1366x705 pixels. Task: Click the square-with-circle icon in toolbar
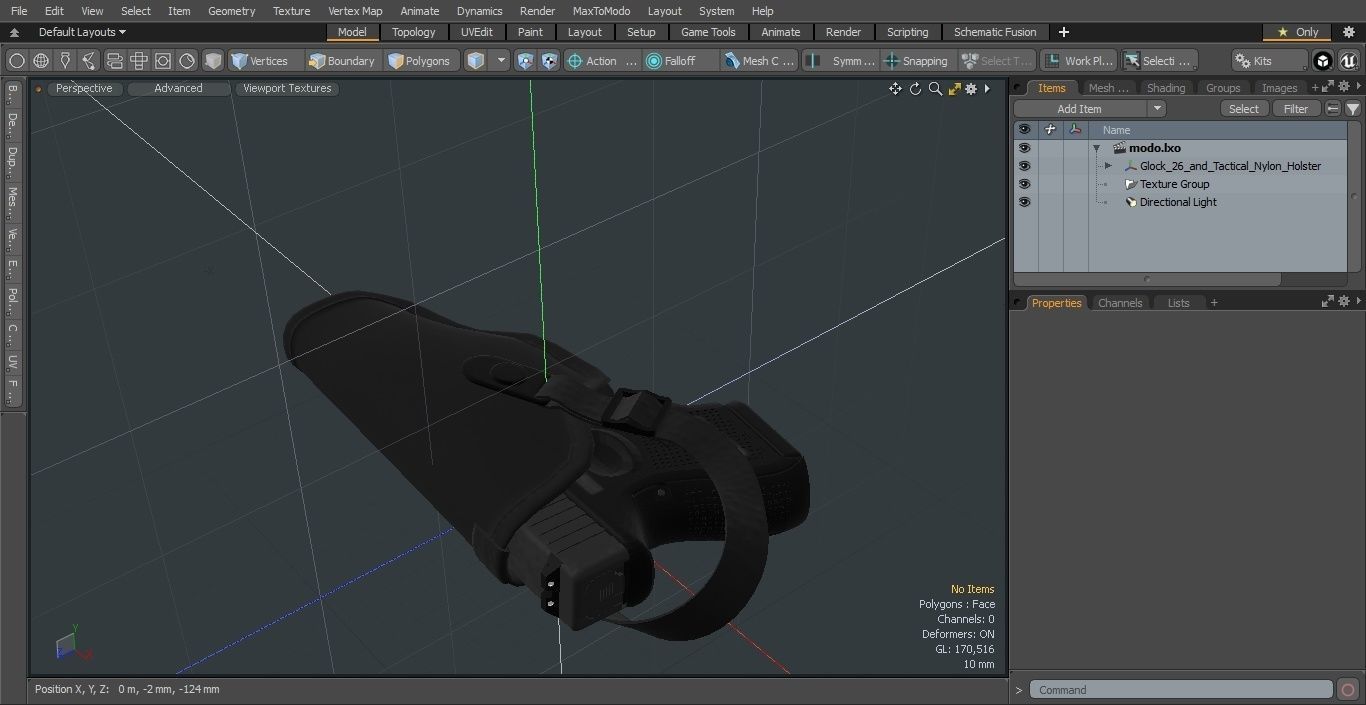(x=163, y=61)
